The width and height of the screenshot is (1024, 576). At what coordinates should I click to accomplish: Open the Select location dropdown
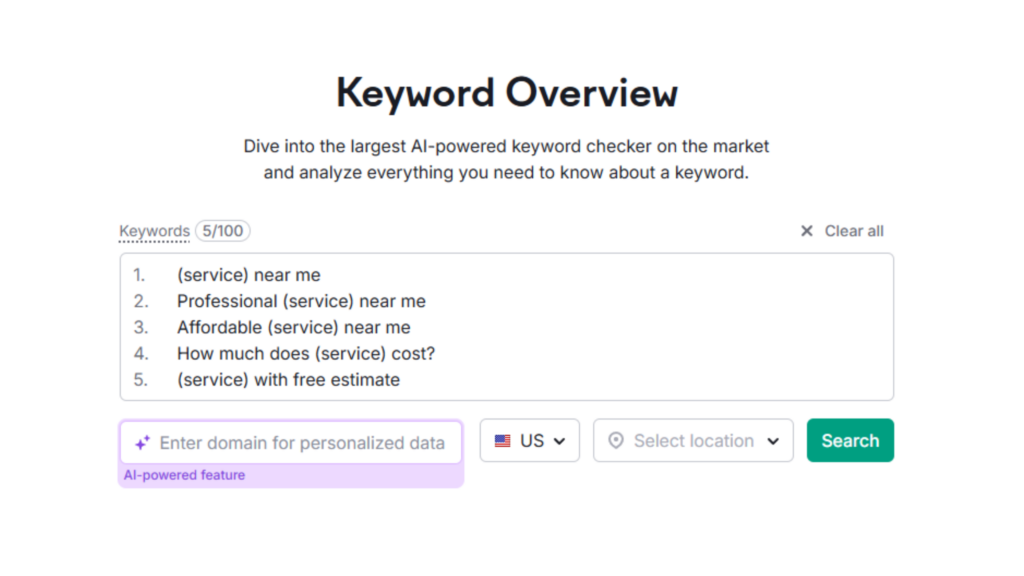point(693,440)
